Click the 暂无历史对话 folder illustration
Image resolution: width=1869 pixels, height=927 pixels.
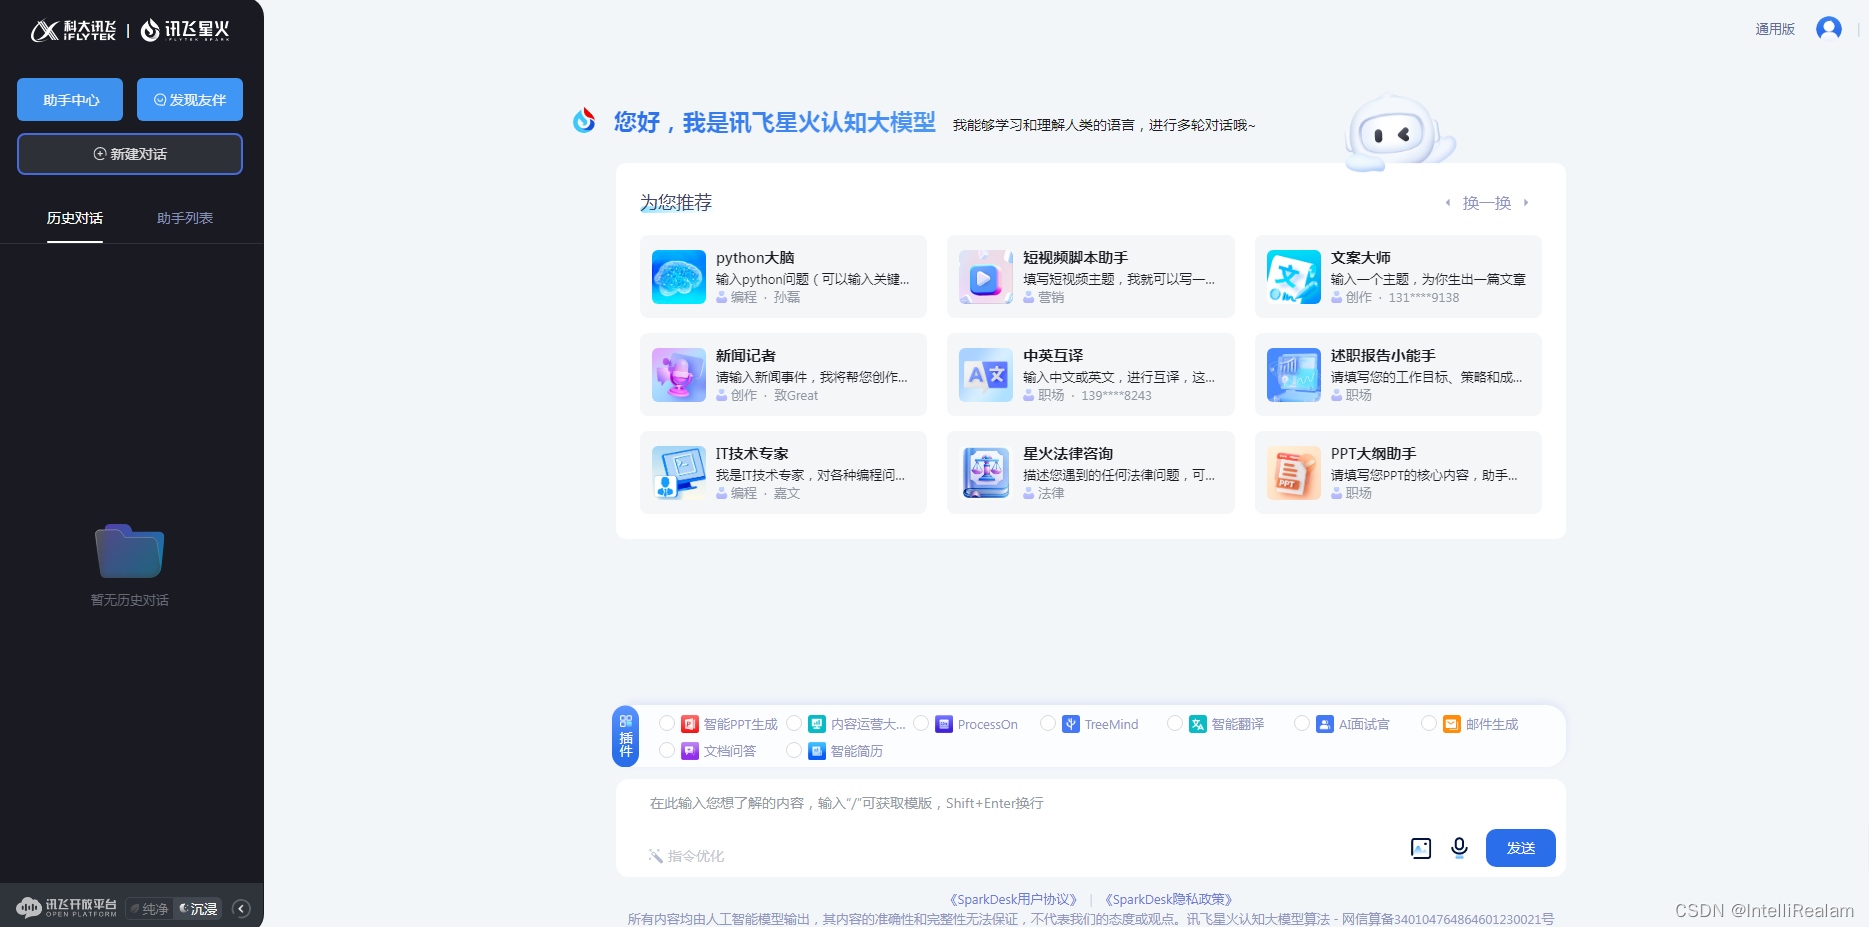point(129,551)
